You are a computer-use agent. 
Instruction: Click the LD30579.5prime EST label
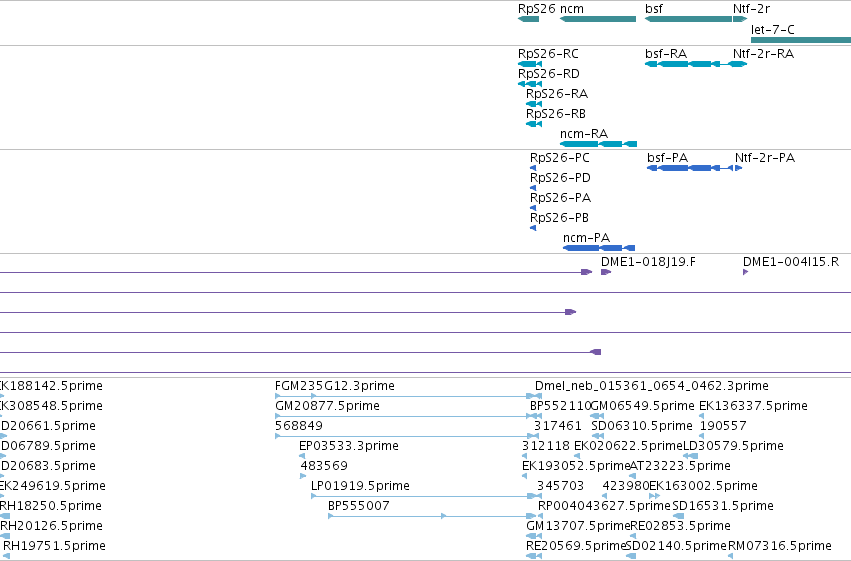tap(733, 446)
